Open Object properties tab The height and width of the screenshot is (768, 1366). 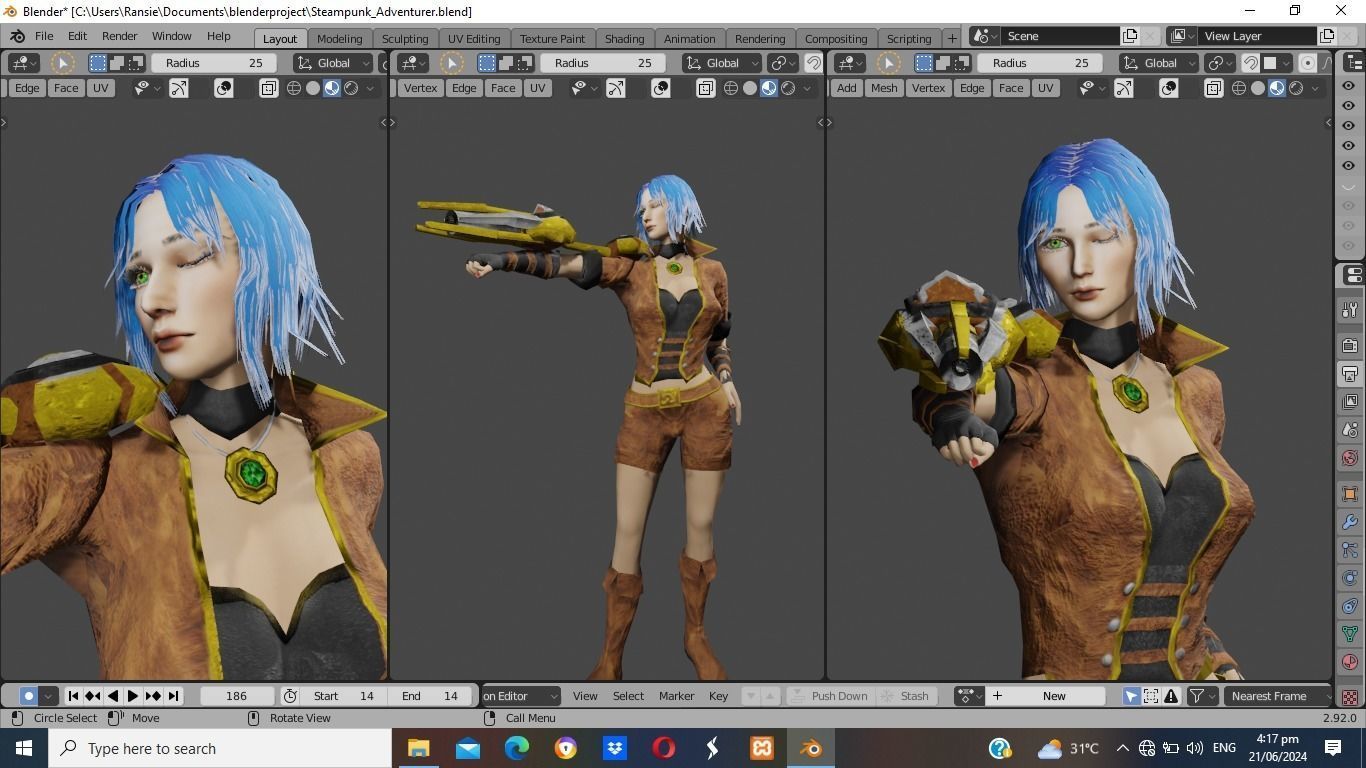click(x=1350, y=494)
